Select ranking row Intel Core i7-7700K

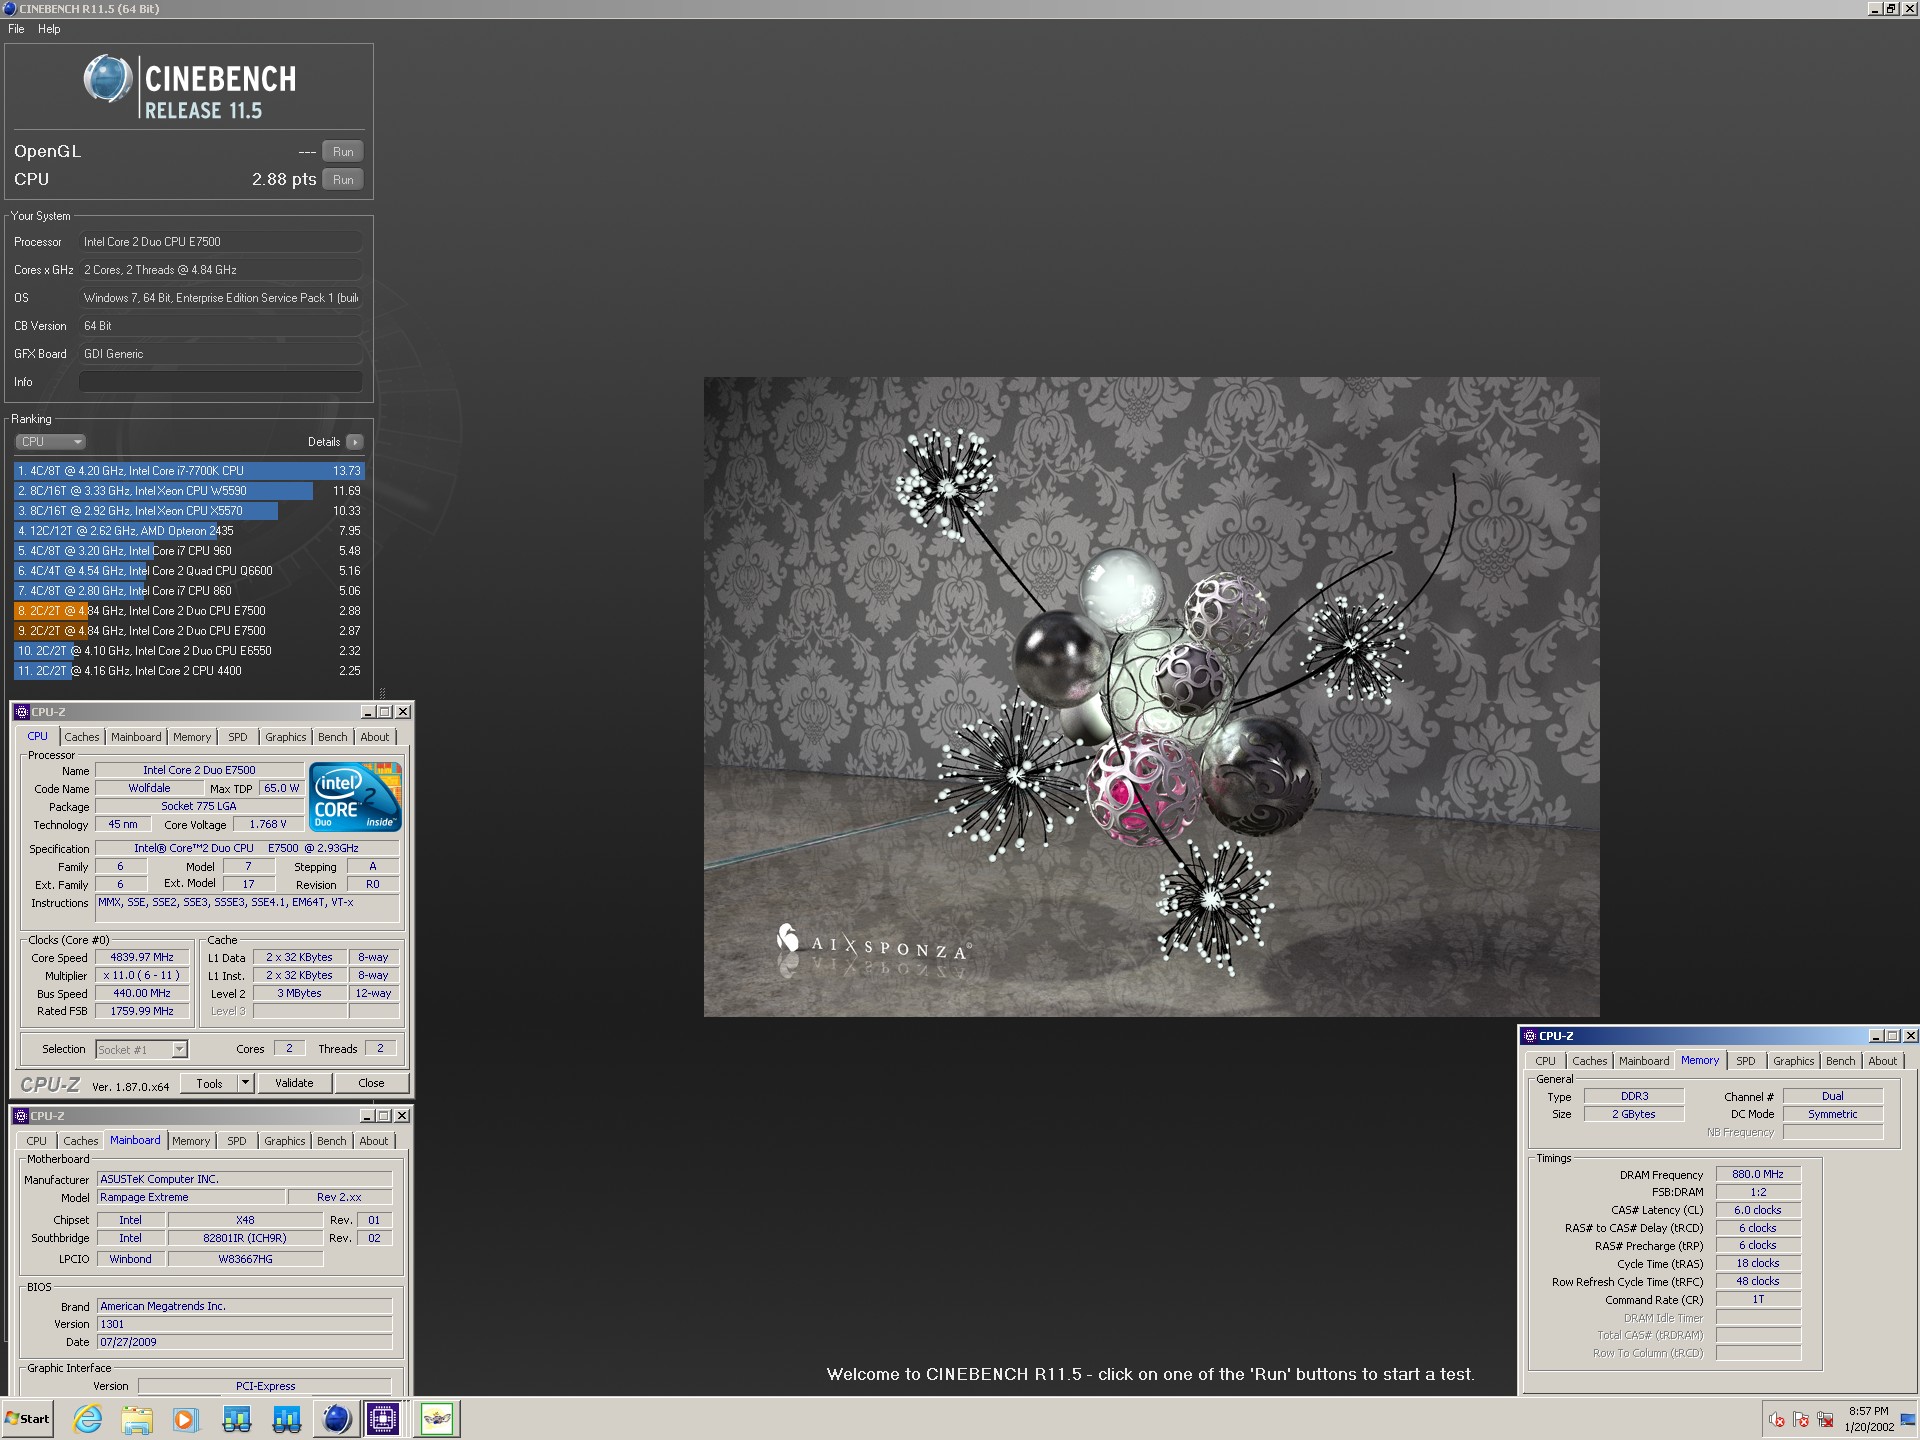coord(189,471)
